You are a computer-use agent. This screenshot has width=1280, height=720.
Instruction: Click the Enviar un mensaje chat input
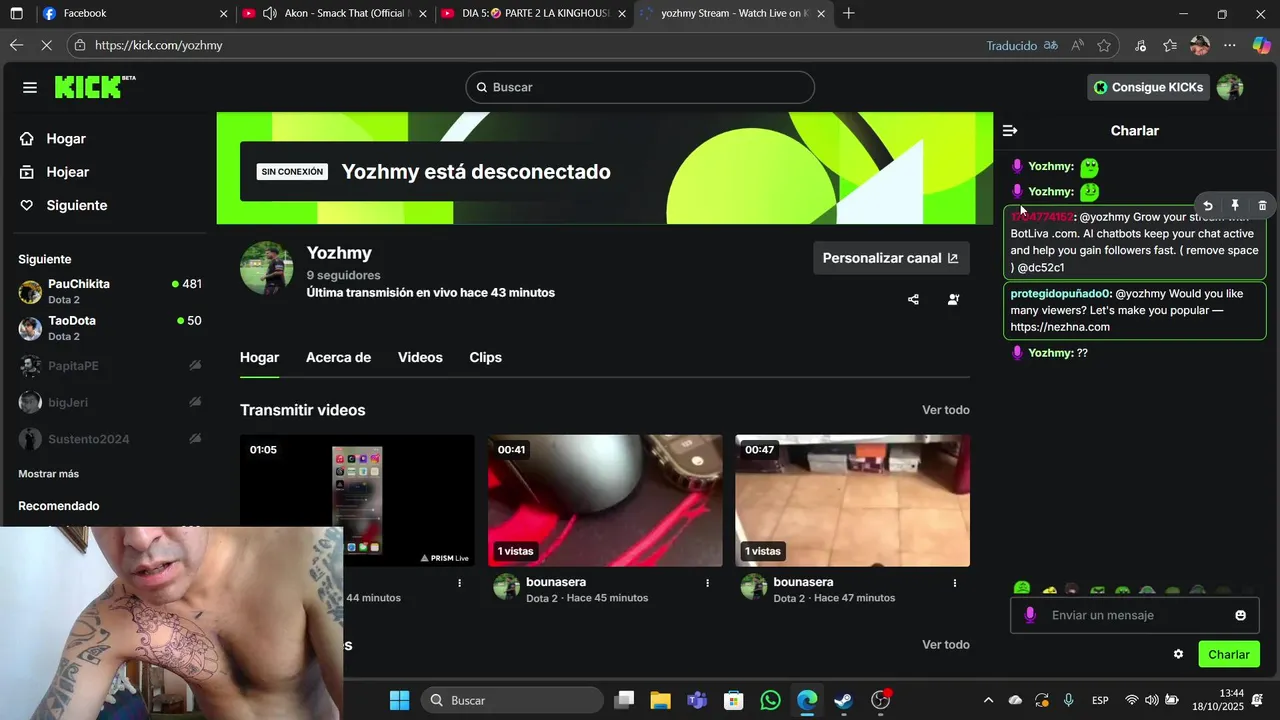point(1135,615)
